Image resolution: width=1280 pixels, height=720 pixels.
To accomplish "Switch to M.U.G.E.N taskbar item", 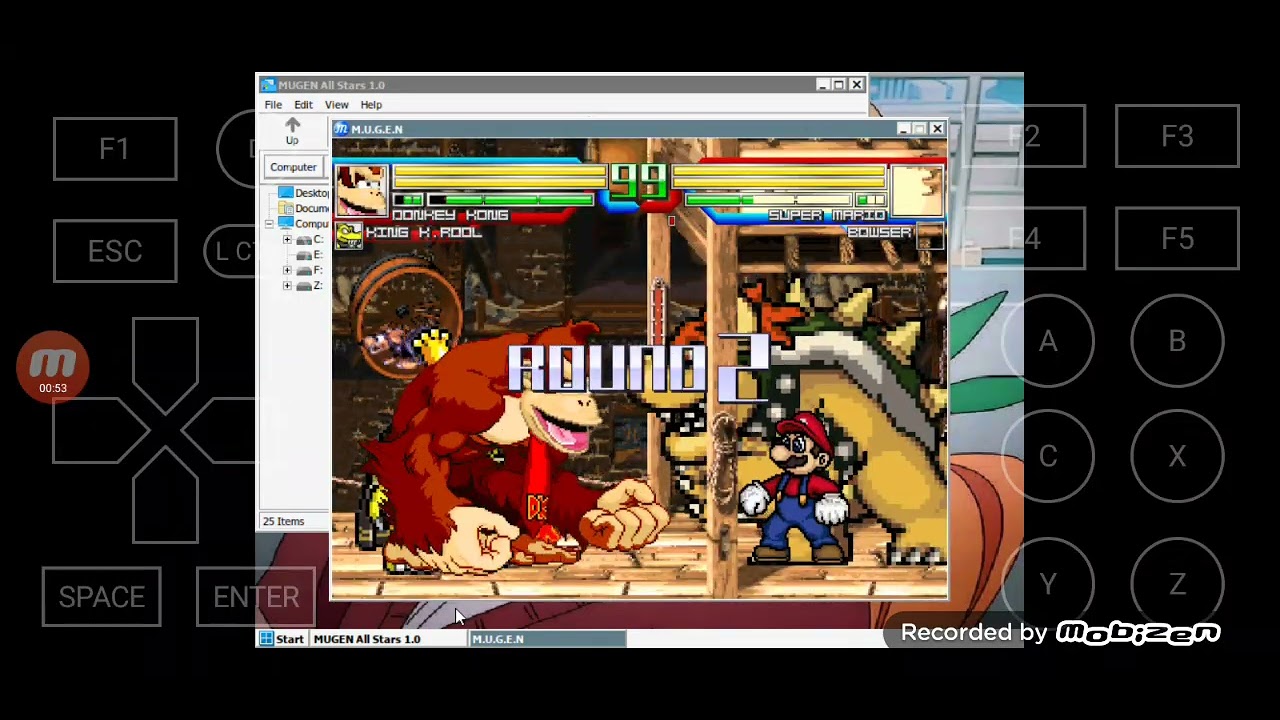I will coord(548,639).
